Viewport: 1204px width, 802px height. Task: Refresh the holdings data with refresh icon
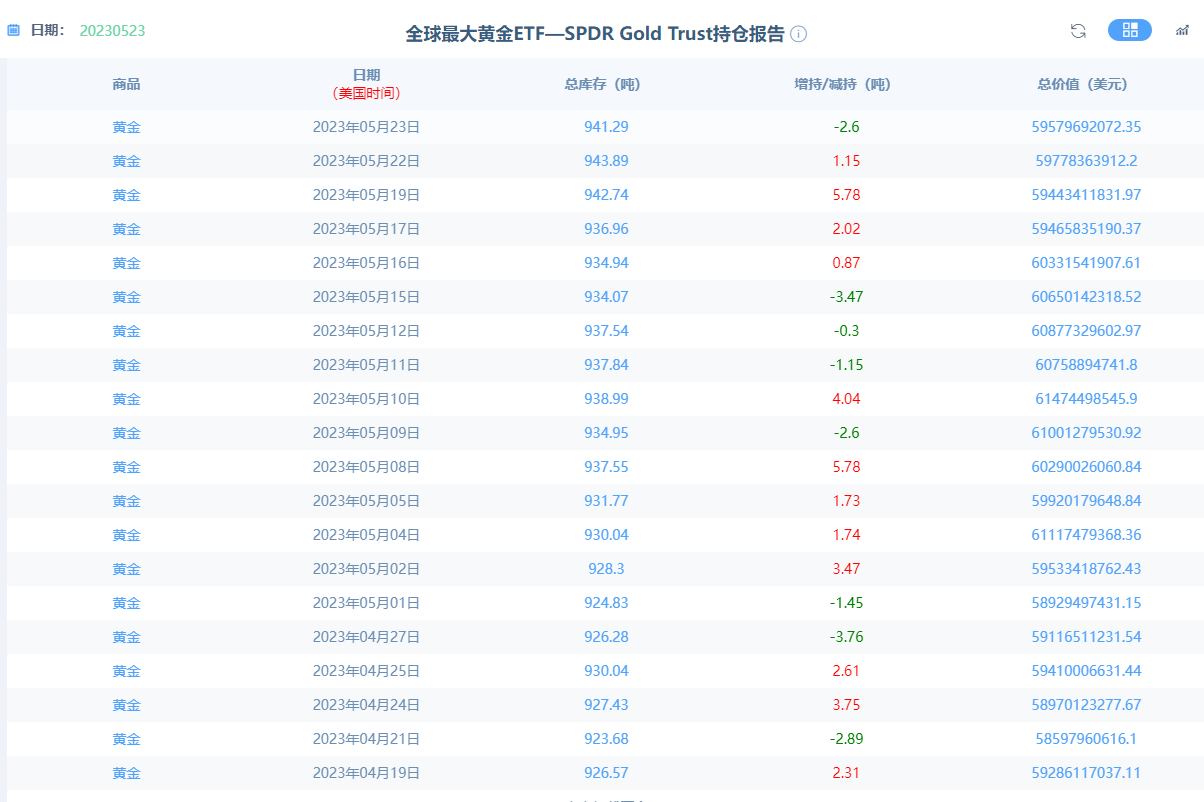coord(1077,31)
